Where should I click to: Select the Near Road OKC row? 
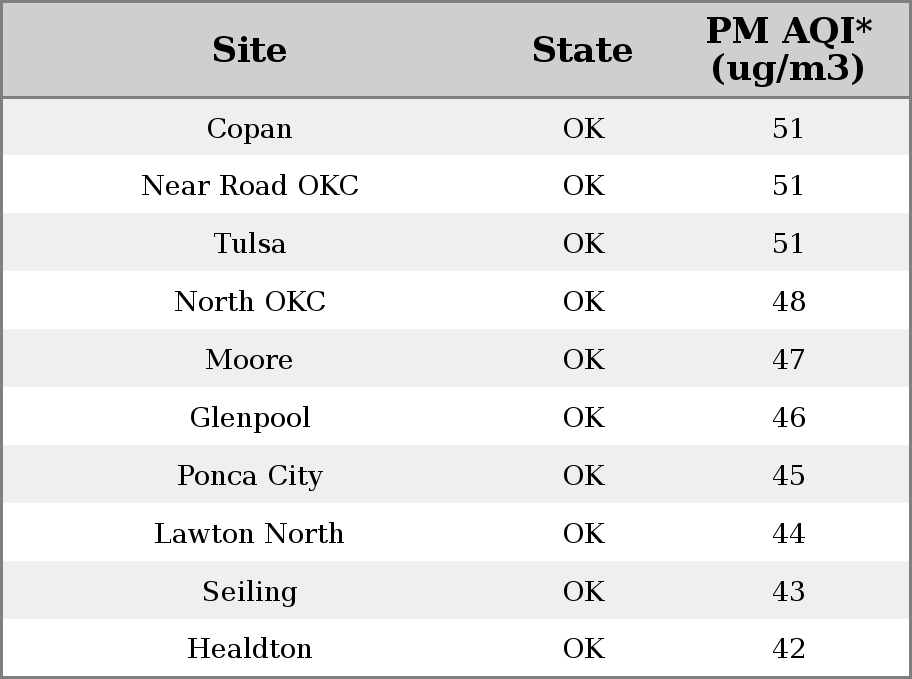[456, 184]
